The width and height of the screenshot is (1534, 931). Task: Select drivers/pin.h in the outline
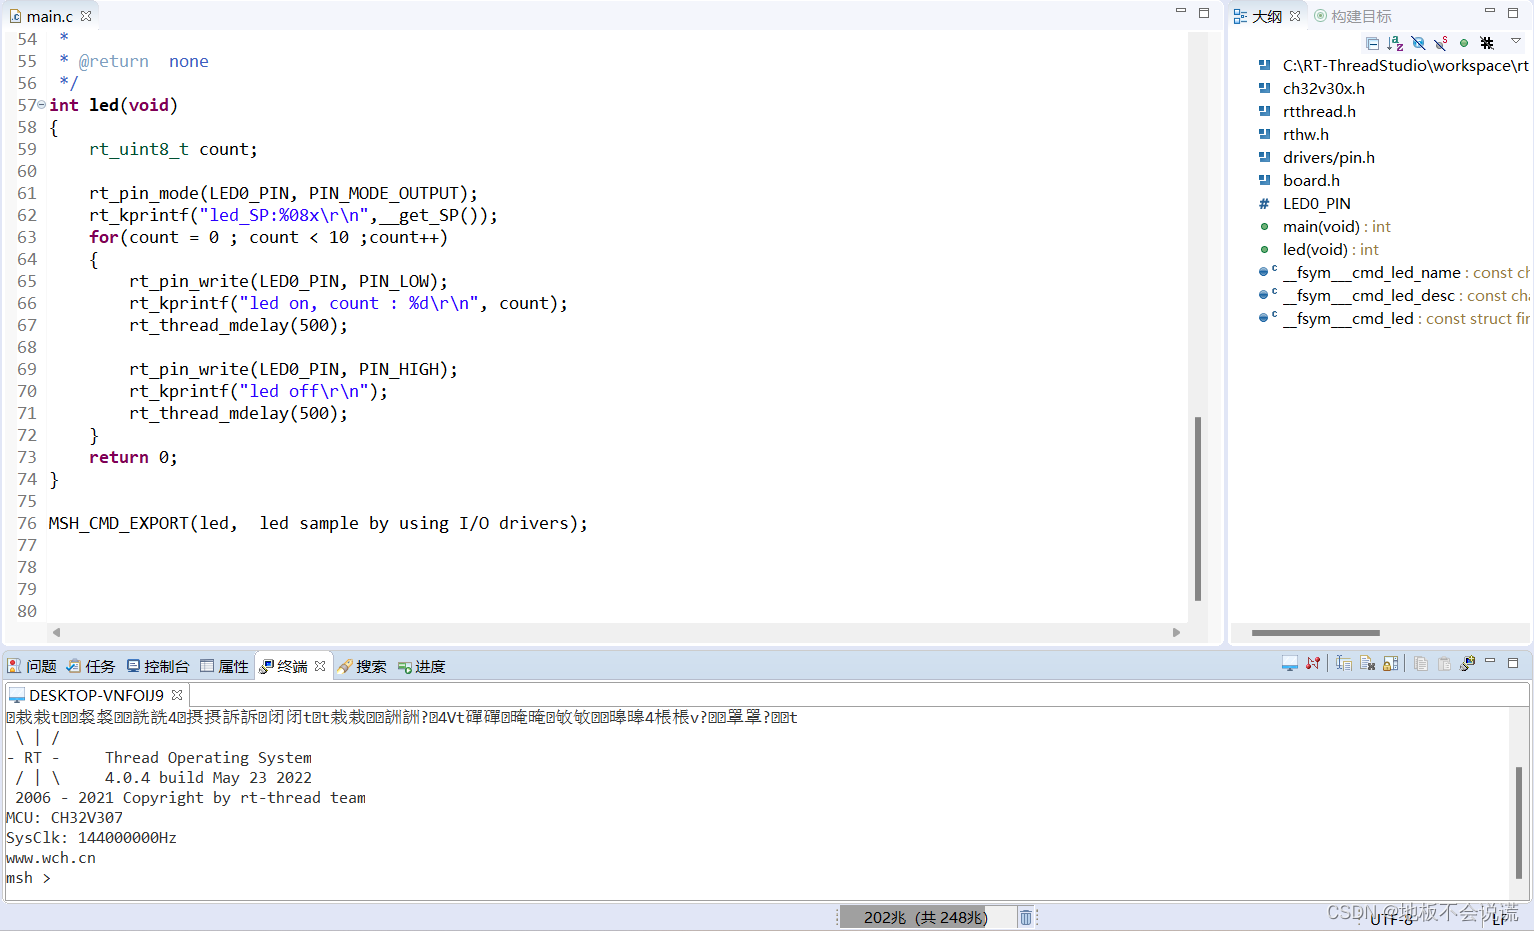pos(1328,158)
